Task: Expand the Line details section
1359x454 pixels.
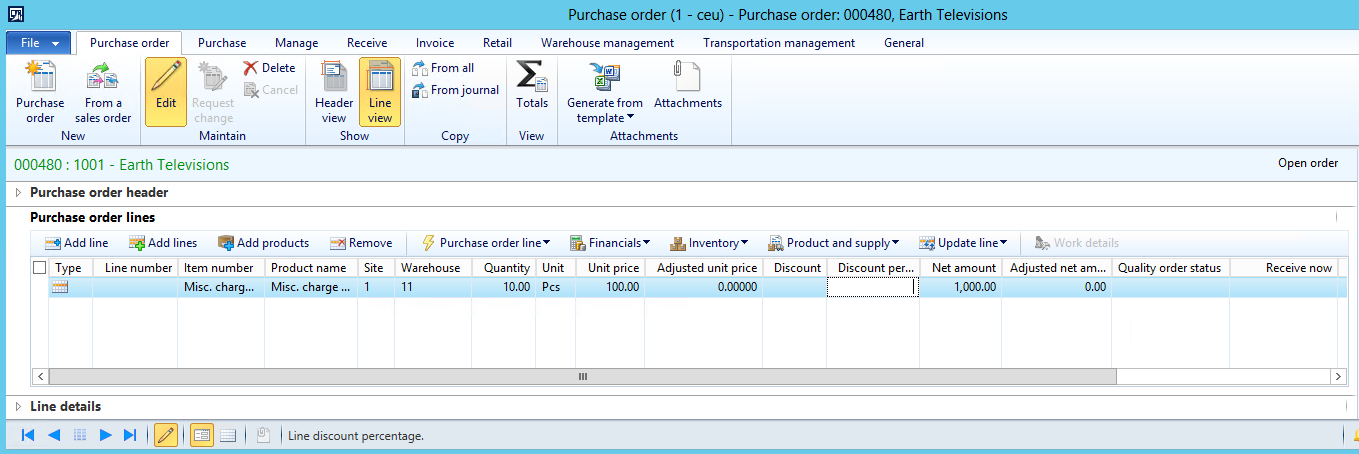Action: click(18, 406)
